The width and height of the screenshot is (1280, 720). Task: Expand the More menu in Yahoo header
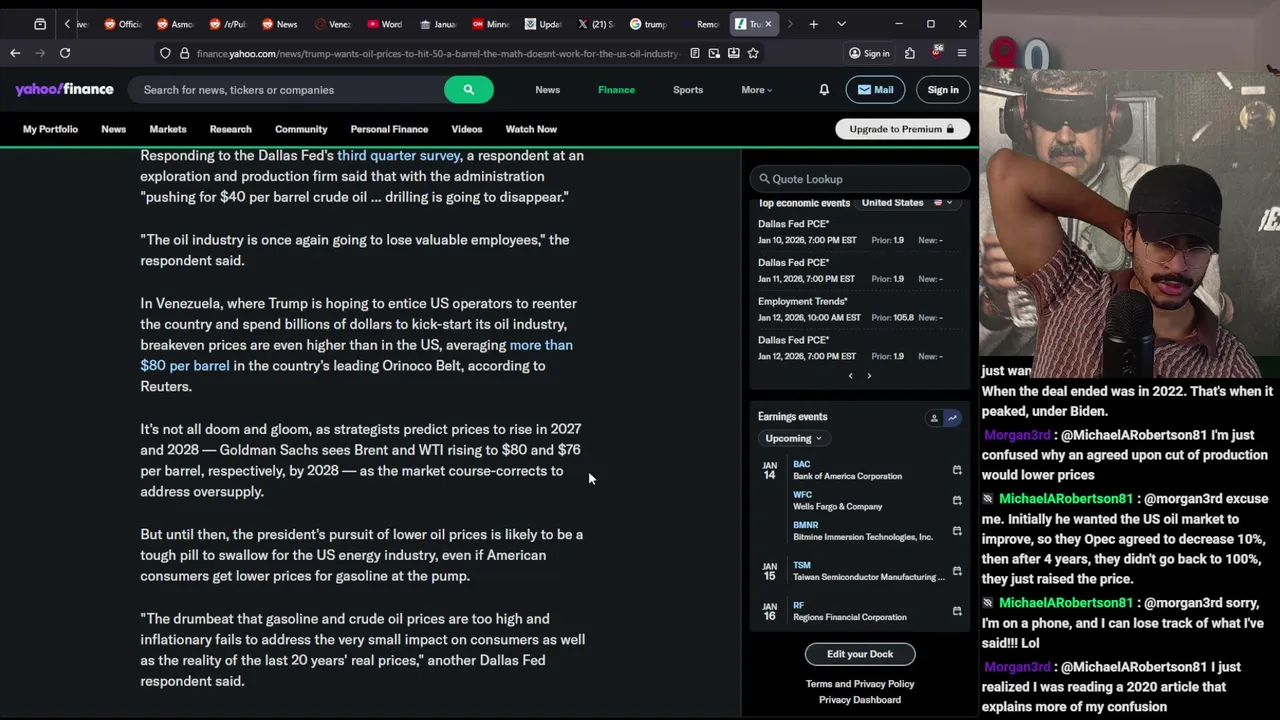click(756, 90)
